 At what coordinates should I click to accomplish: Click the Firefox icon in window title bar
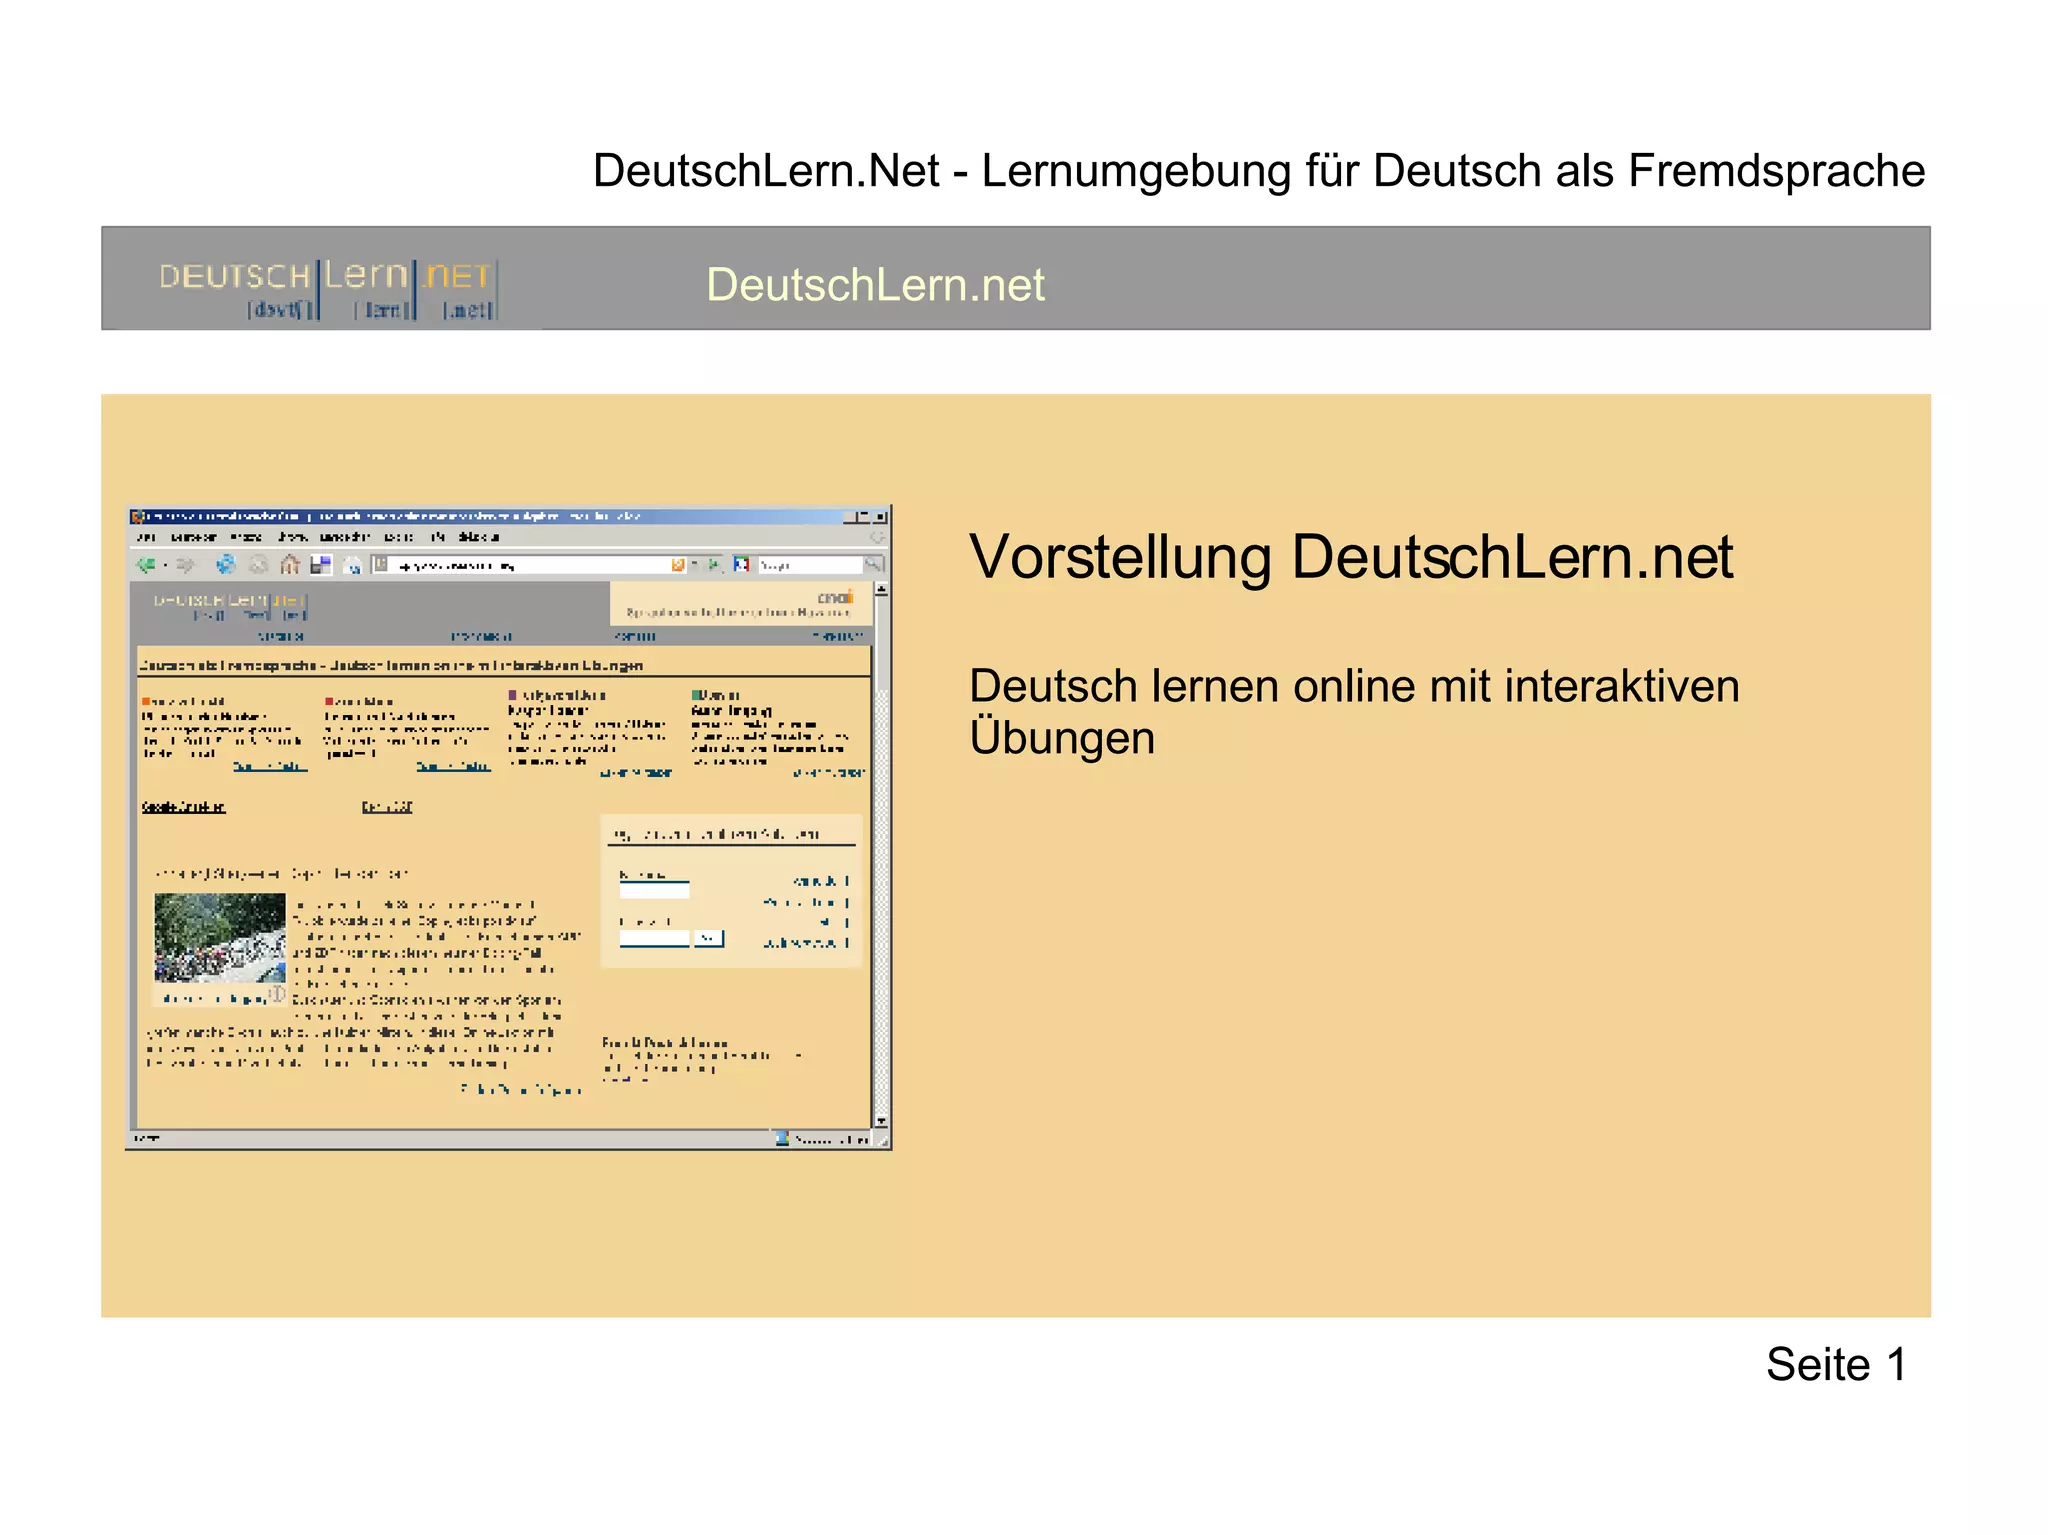click(x=137, y=517)
